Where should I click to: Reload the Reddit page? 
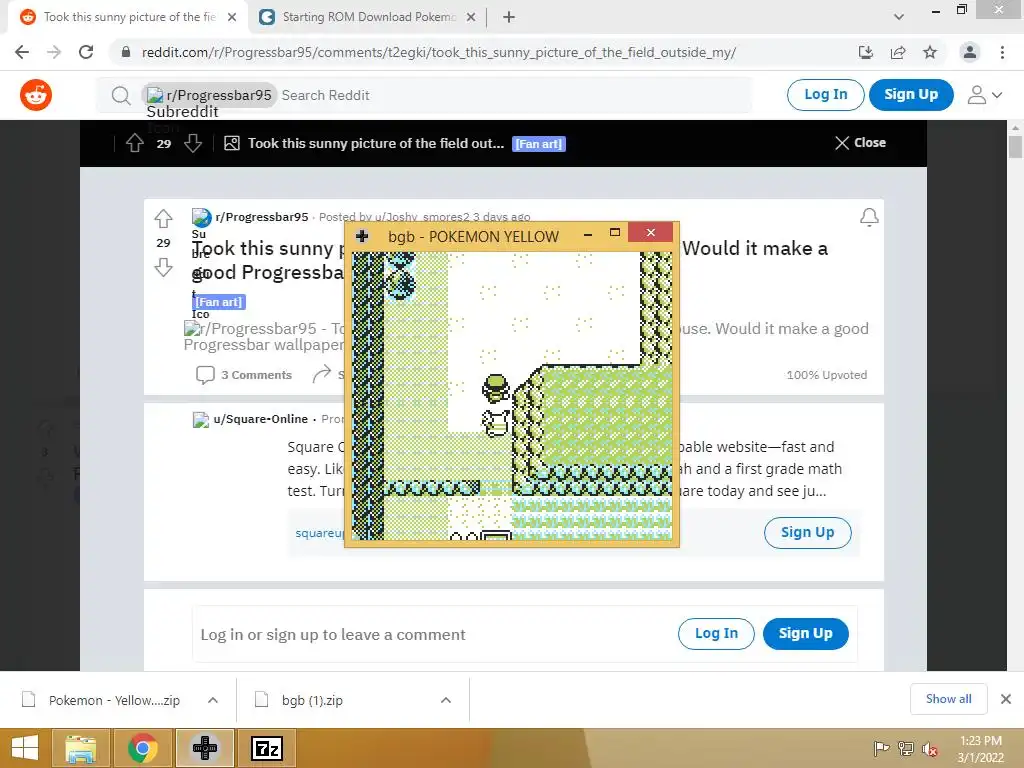86,52
